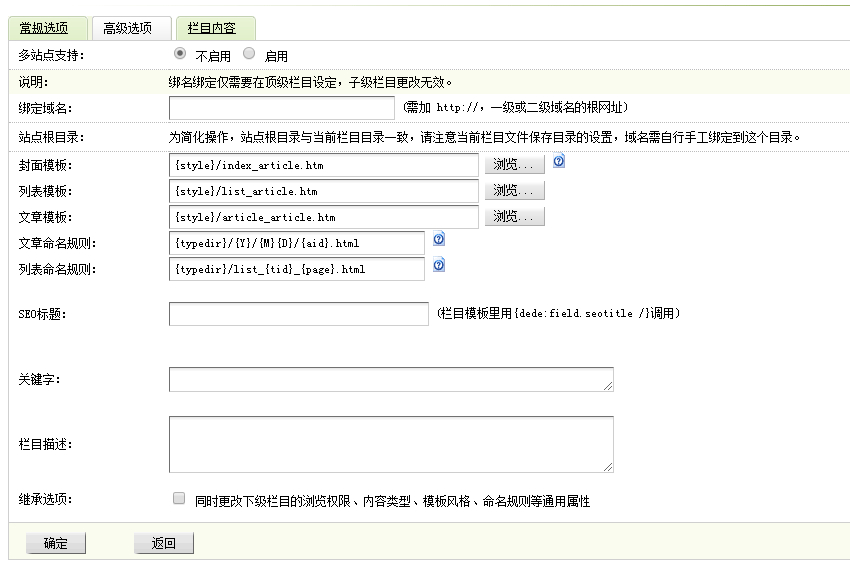Select the 不启用 radio button
Image resolution: width=850 pixels, height=562 pixels.
[180, 54]
